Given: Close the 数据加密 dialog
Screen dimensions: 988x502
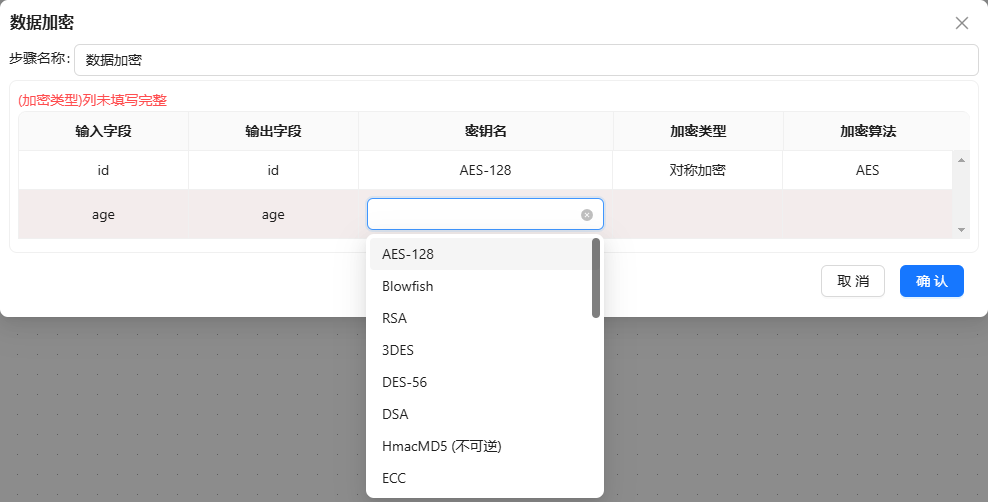Looking at the screenshot, I should click(962, 23).
